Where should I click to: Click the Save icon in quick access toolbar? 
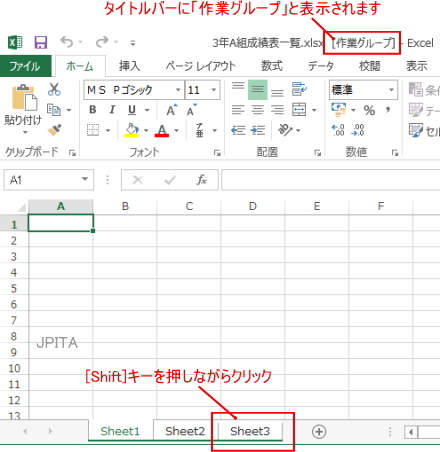tap(41, 43)
